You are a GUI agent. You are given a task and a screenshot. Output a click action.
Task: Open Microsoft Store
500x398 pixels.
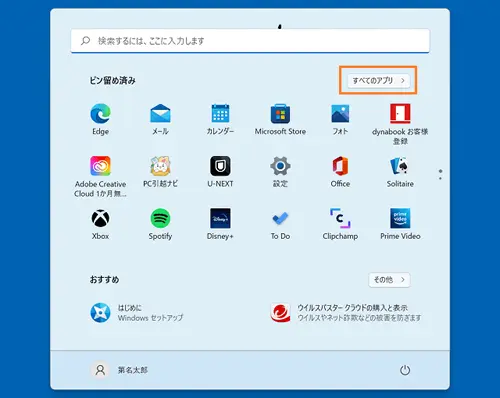click(x=280, y=119)
